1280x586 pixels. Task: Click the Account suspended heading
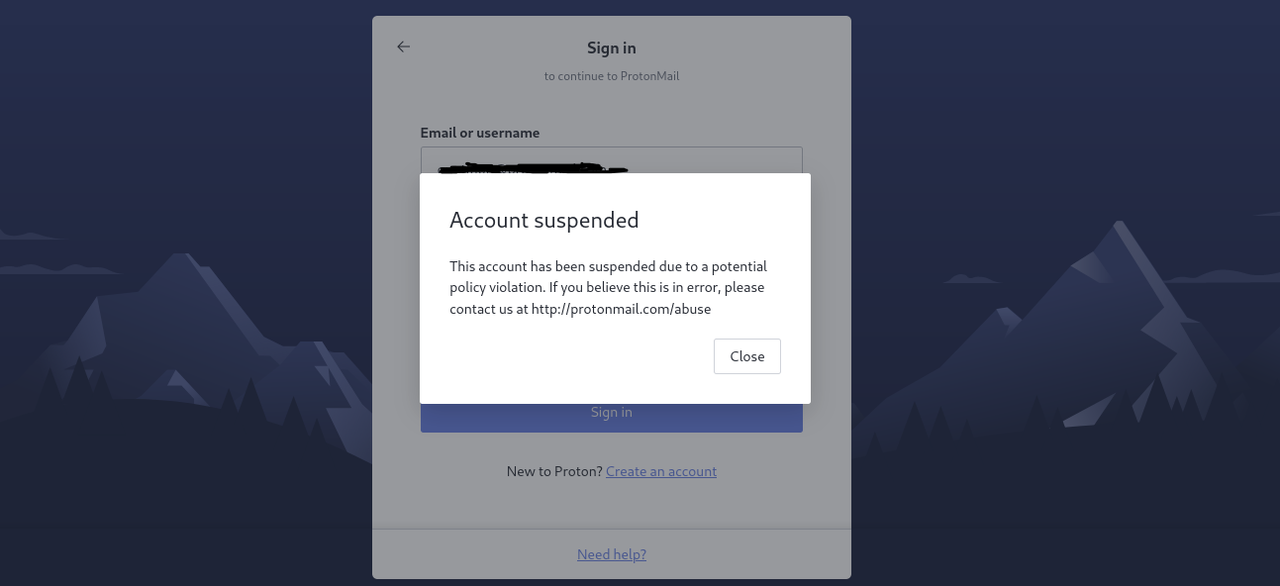click(544, 220)
